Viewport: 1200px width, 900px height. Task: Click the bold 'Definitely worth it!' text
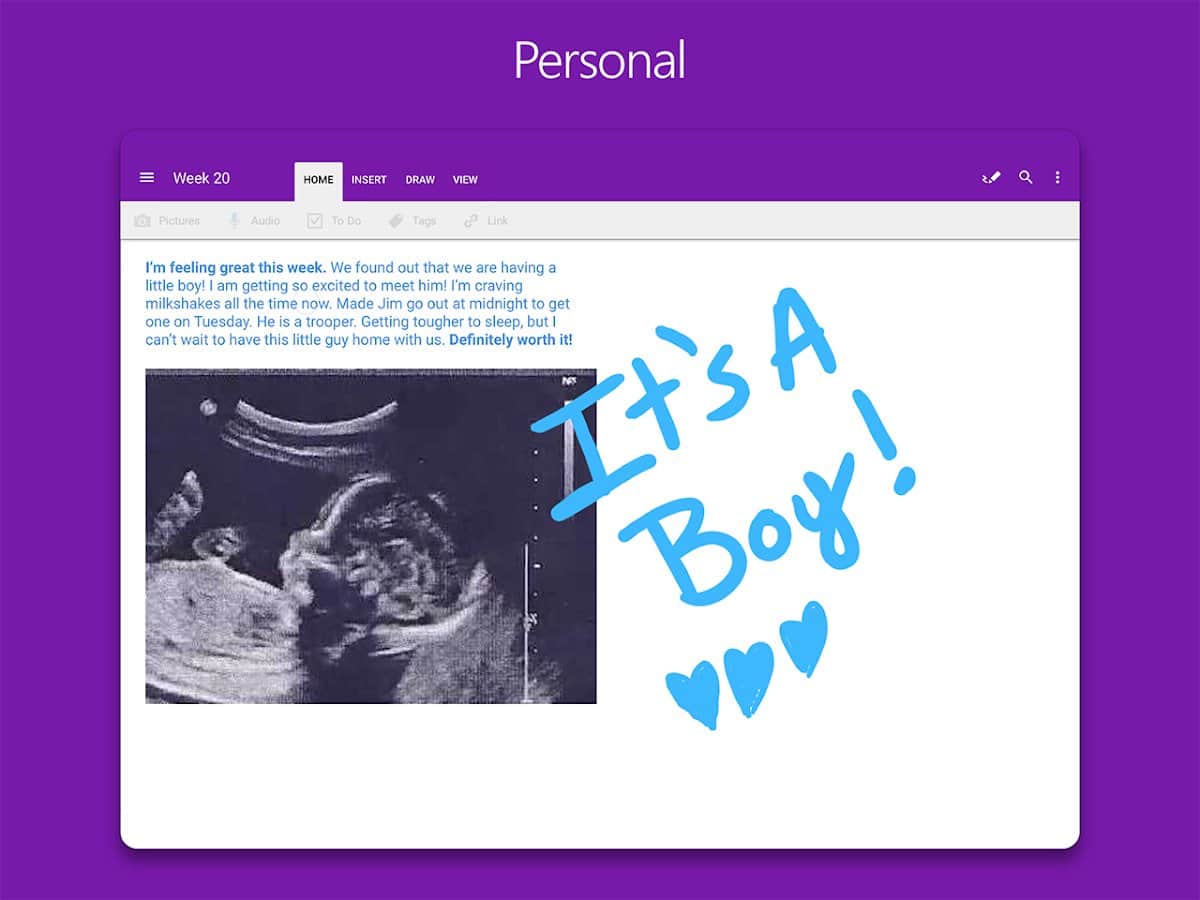point(510,340)
